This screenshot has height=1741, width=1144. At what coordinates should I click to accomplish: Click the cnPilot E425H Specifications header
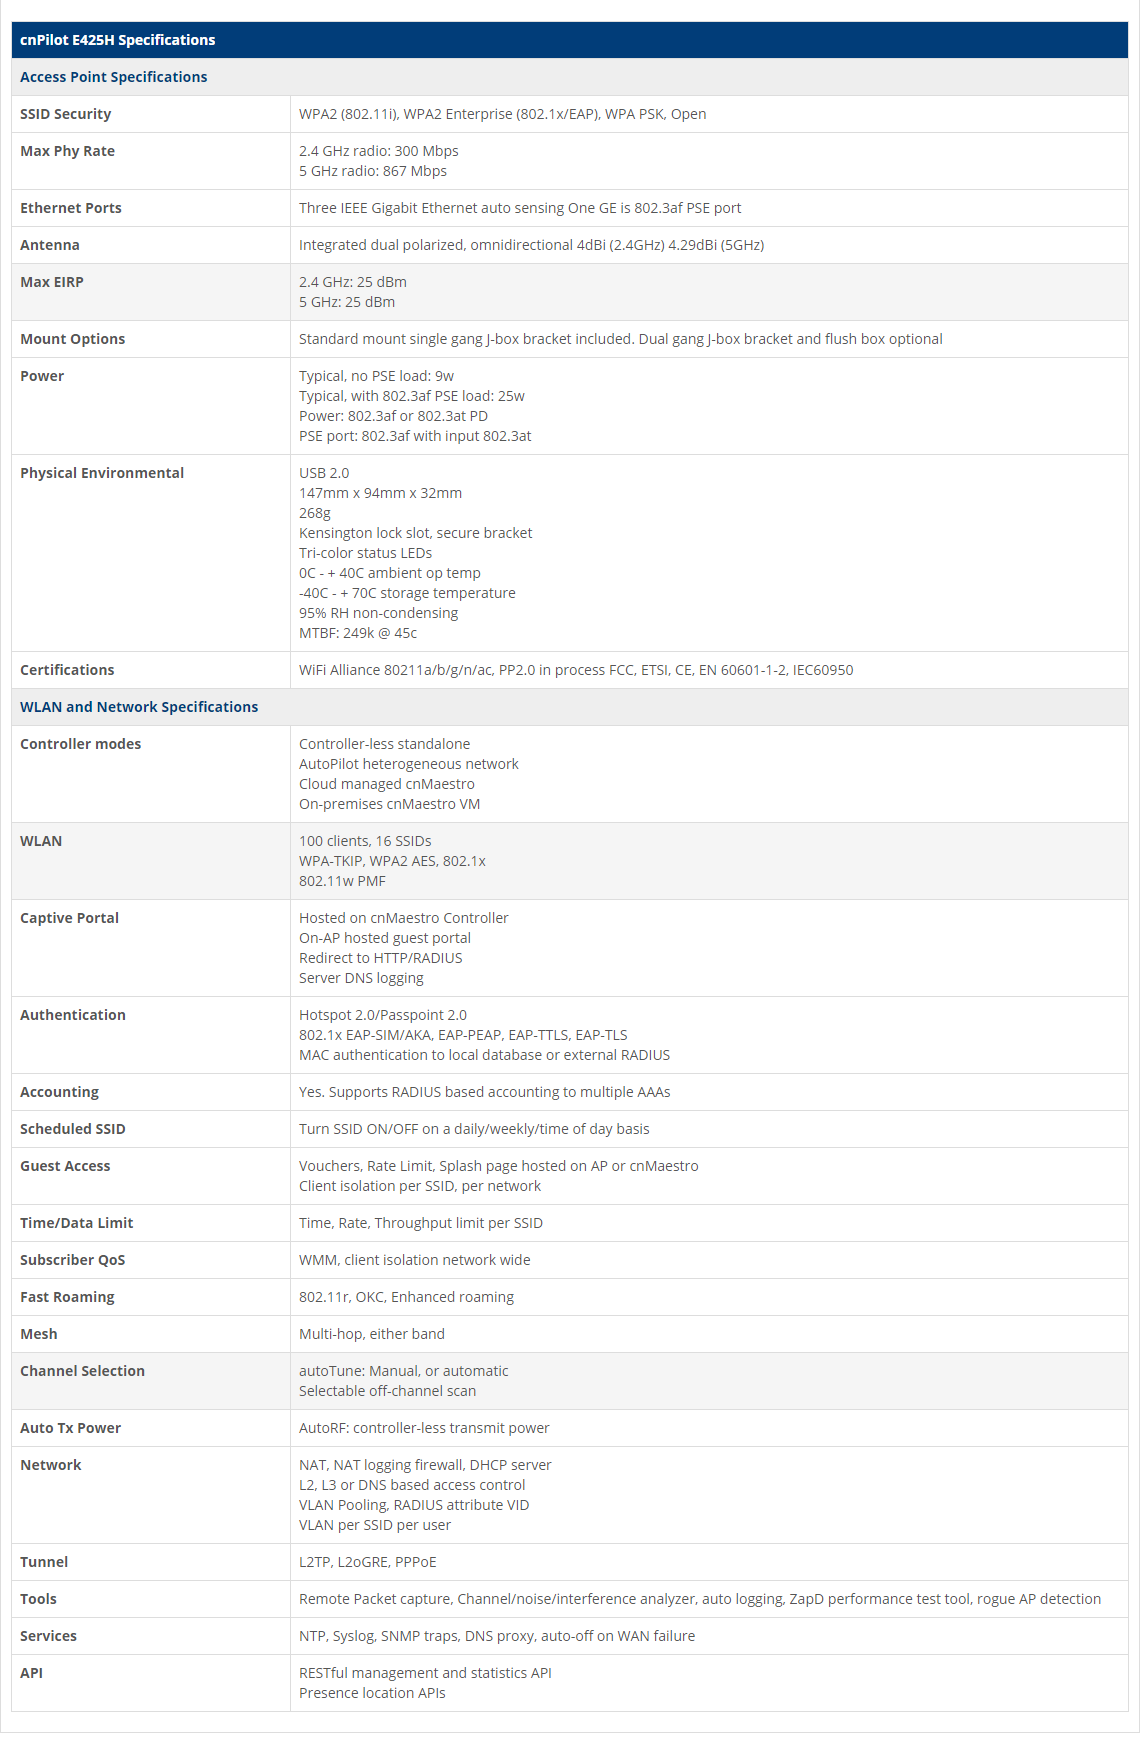coord(118,40)
